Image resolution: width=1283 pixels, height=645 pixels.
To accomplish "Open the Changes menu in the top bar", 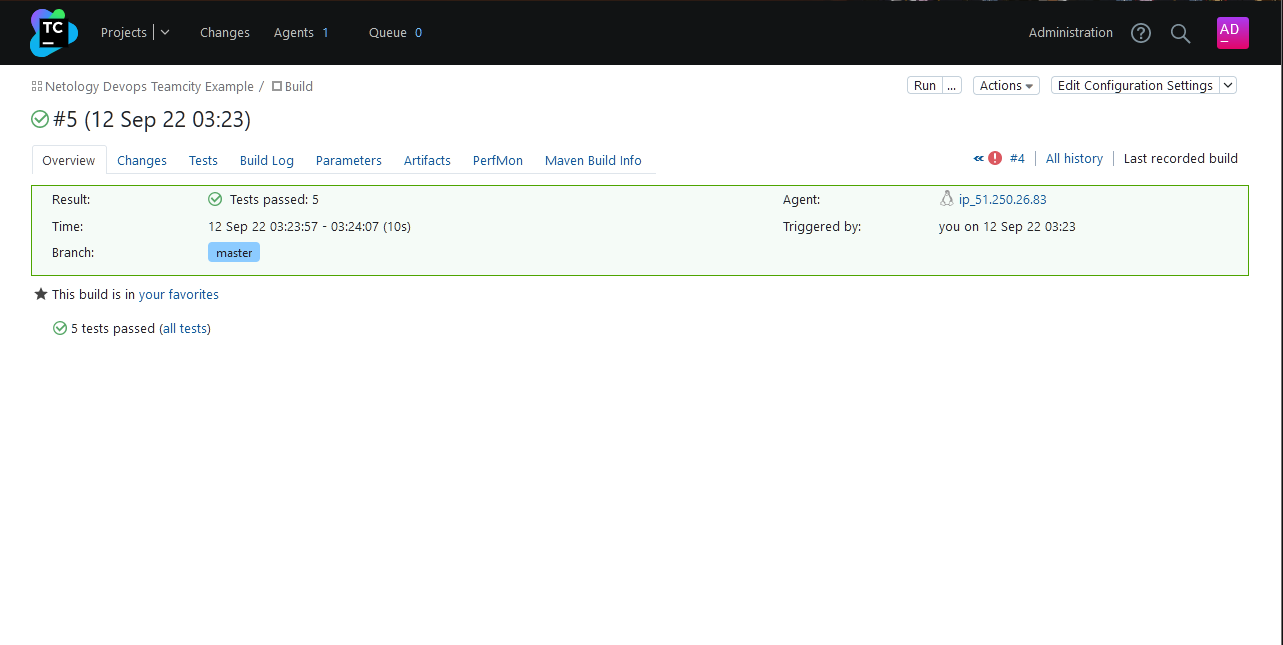I will 224,32.
